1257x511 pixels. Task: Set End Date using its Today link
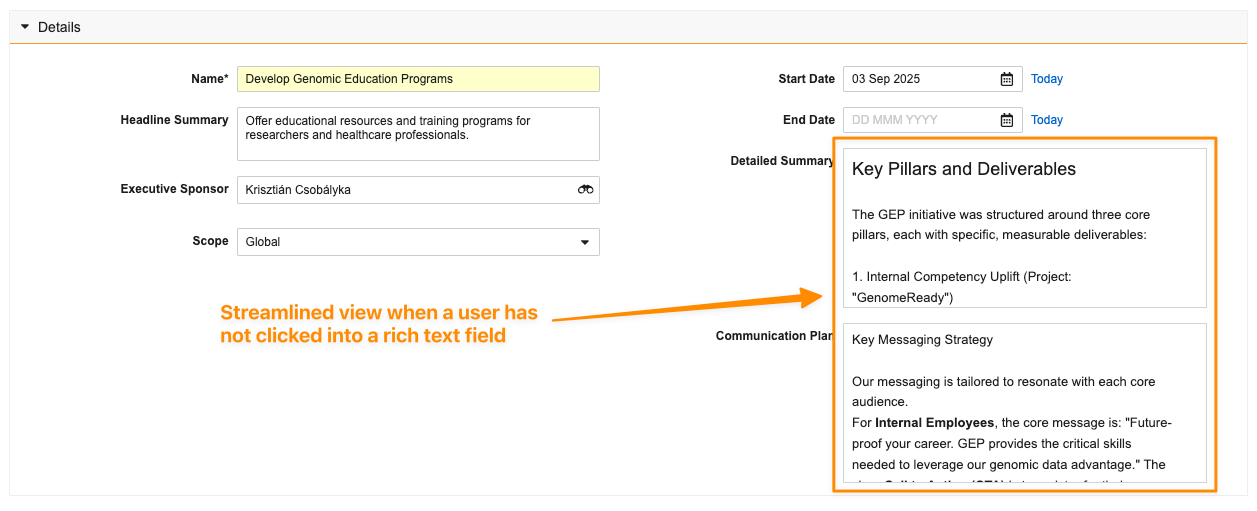[1046, 120]
